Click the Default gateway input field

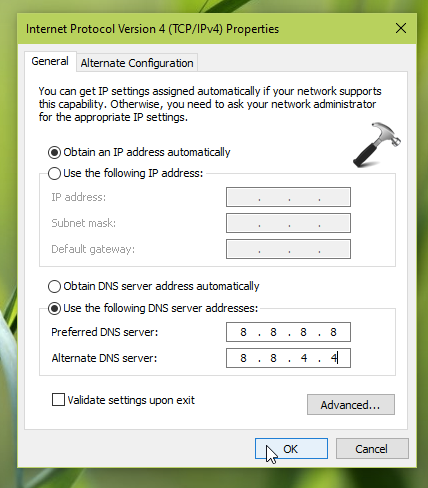coord(288,249)
